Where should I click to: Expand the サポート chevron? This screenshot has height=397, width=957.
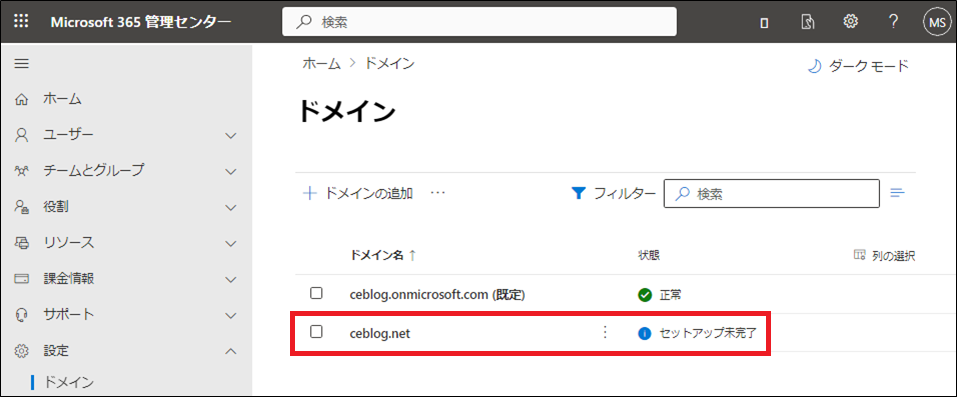click(x=231, y=316)
